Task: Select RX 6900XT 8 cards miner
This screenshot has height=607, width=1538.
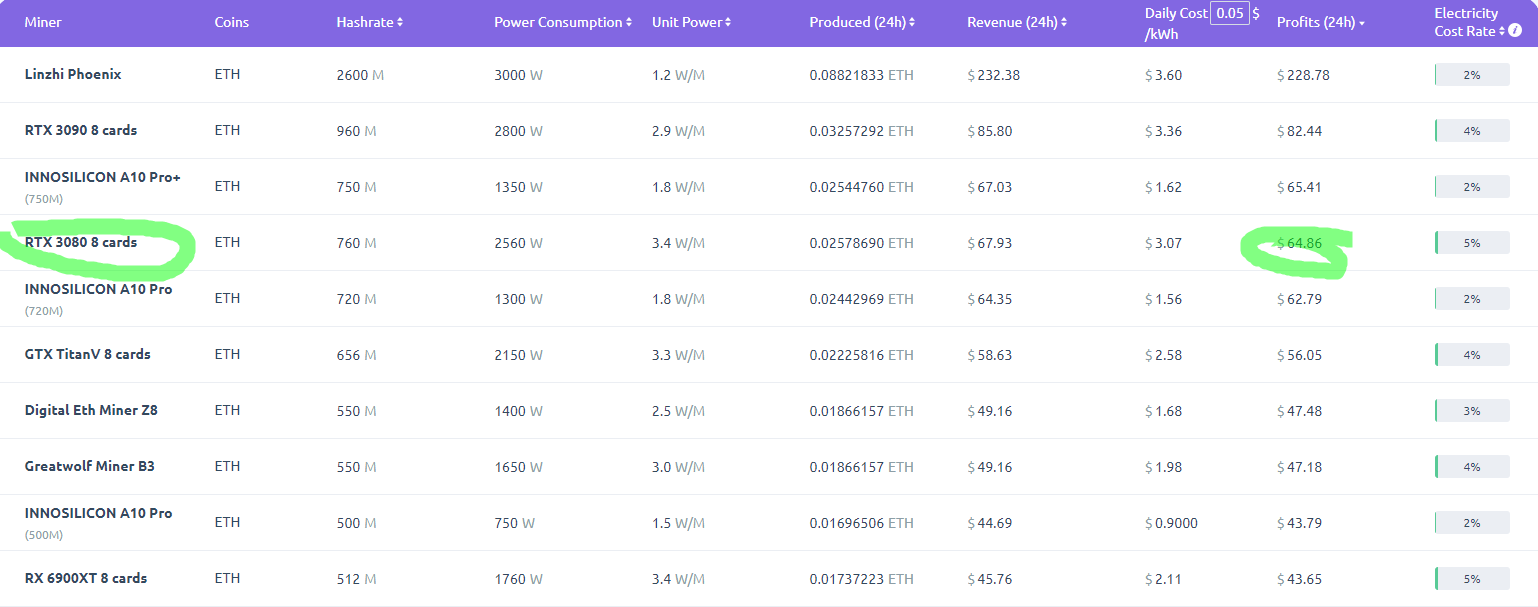Action: (86, 578)
